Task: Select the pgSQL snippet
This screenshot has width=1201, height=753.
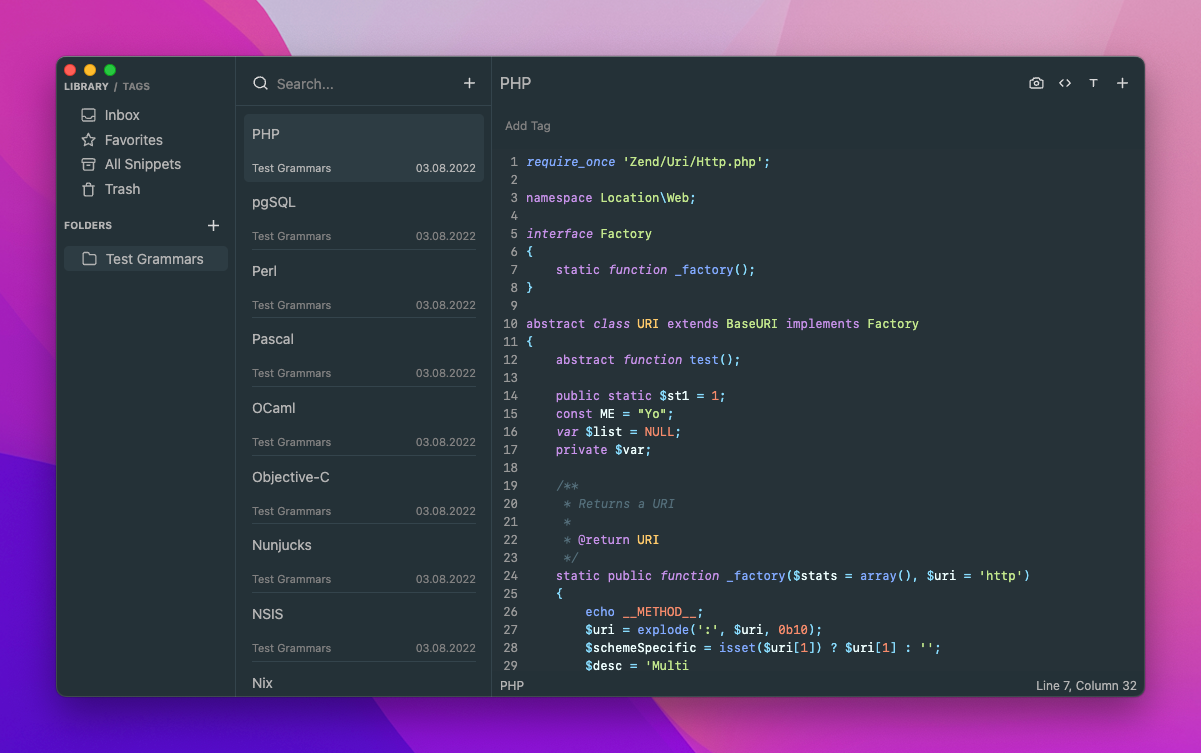Action: (364, 216)
